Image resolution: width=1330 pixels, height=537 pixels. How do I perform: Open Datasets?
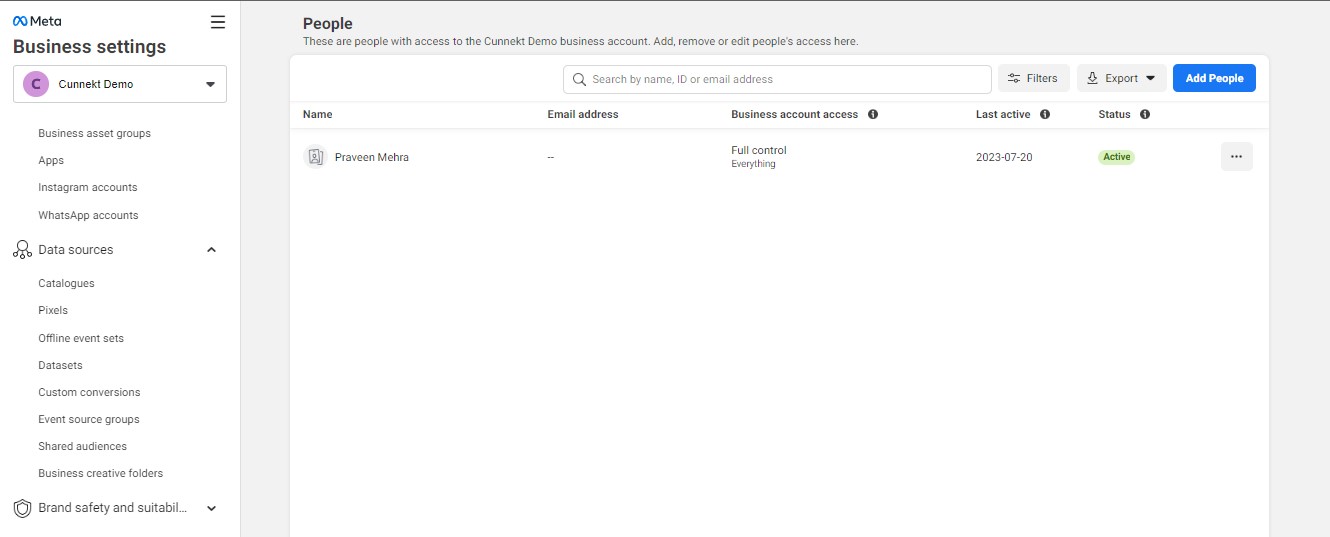click(x=60, y=365)
